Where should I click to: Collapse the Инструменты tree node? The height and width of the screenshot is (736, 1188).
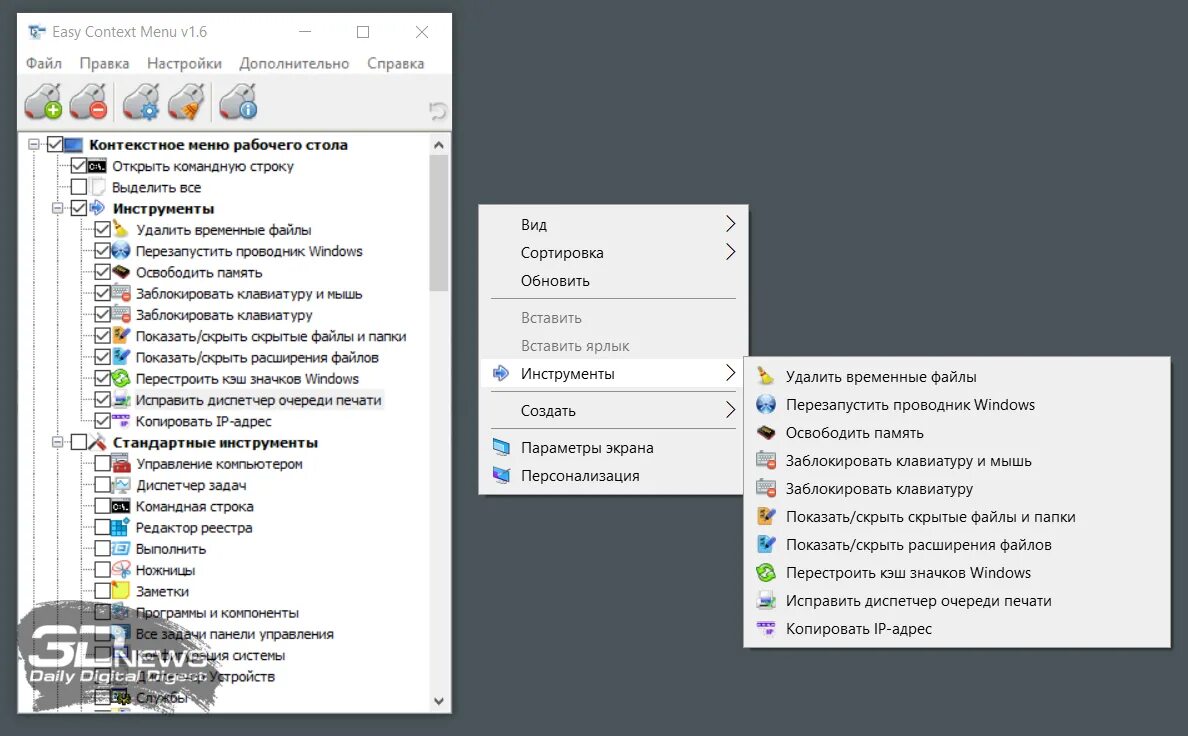pos(57,208)
